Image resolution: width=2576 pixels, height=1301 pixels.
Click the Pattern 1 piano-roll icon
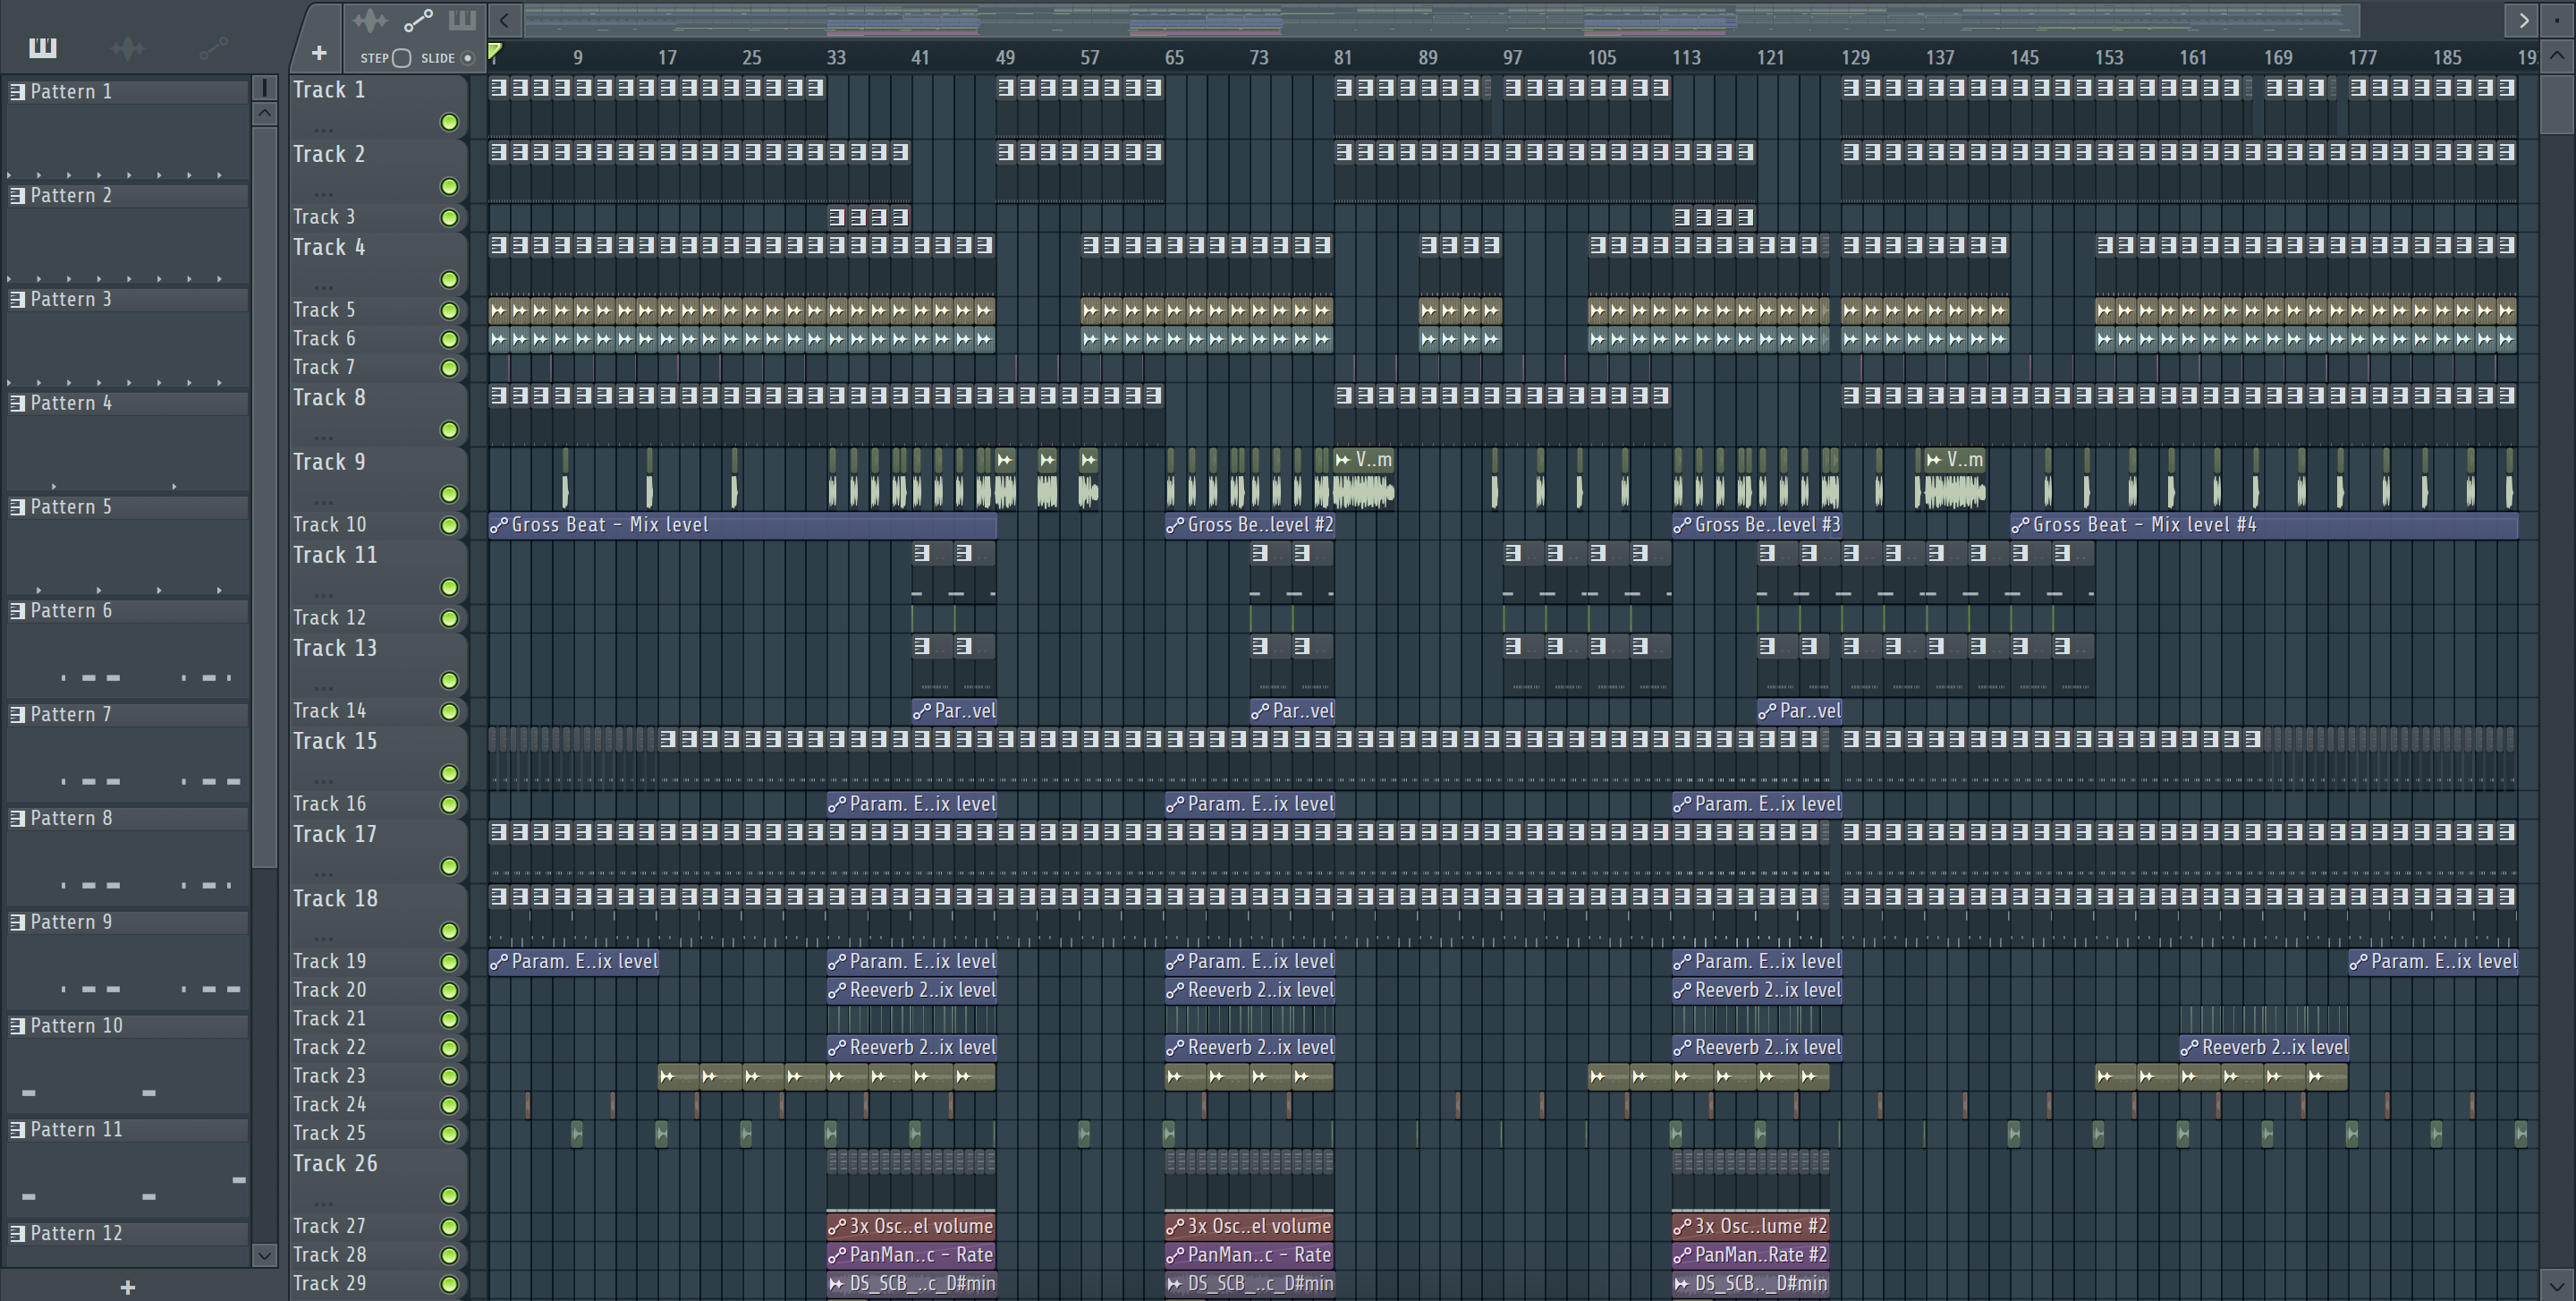[x=17, y=92]
